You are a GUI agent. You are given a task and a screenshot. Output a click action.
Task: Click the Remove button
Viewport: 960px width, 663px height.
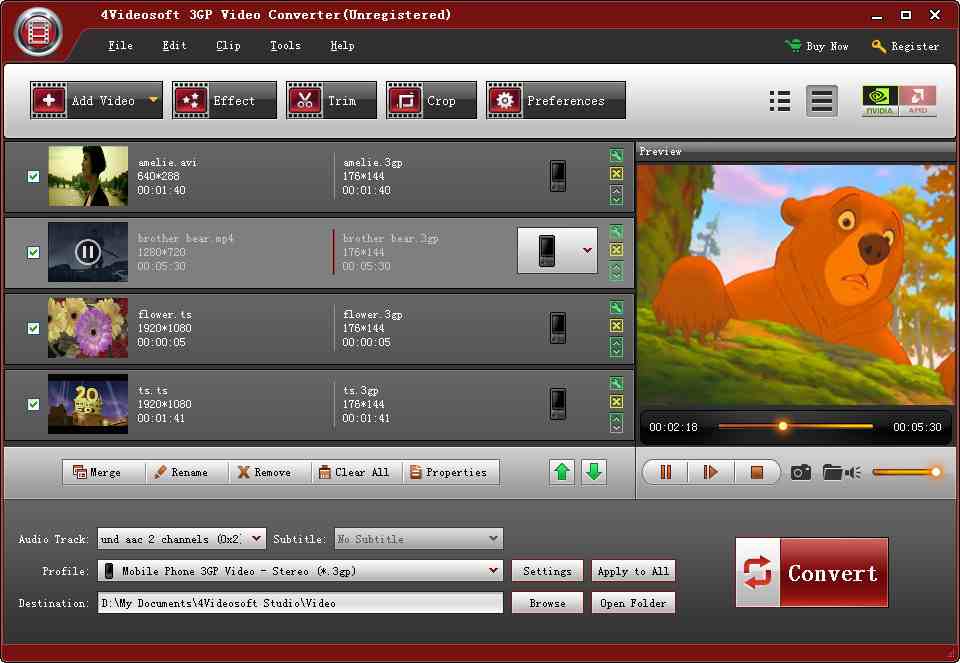[269, 473]
